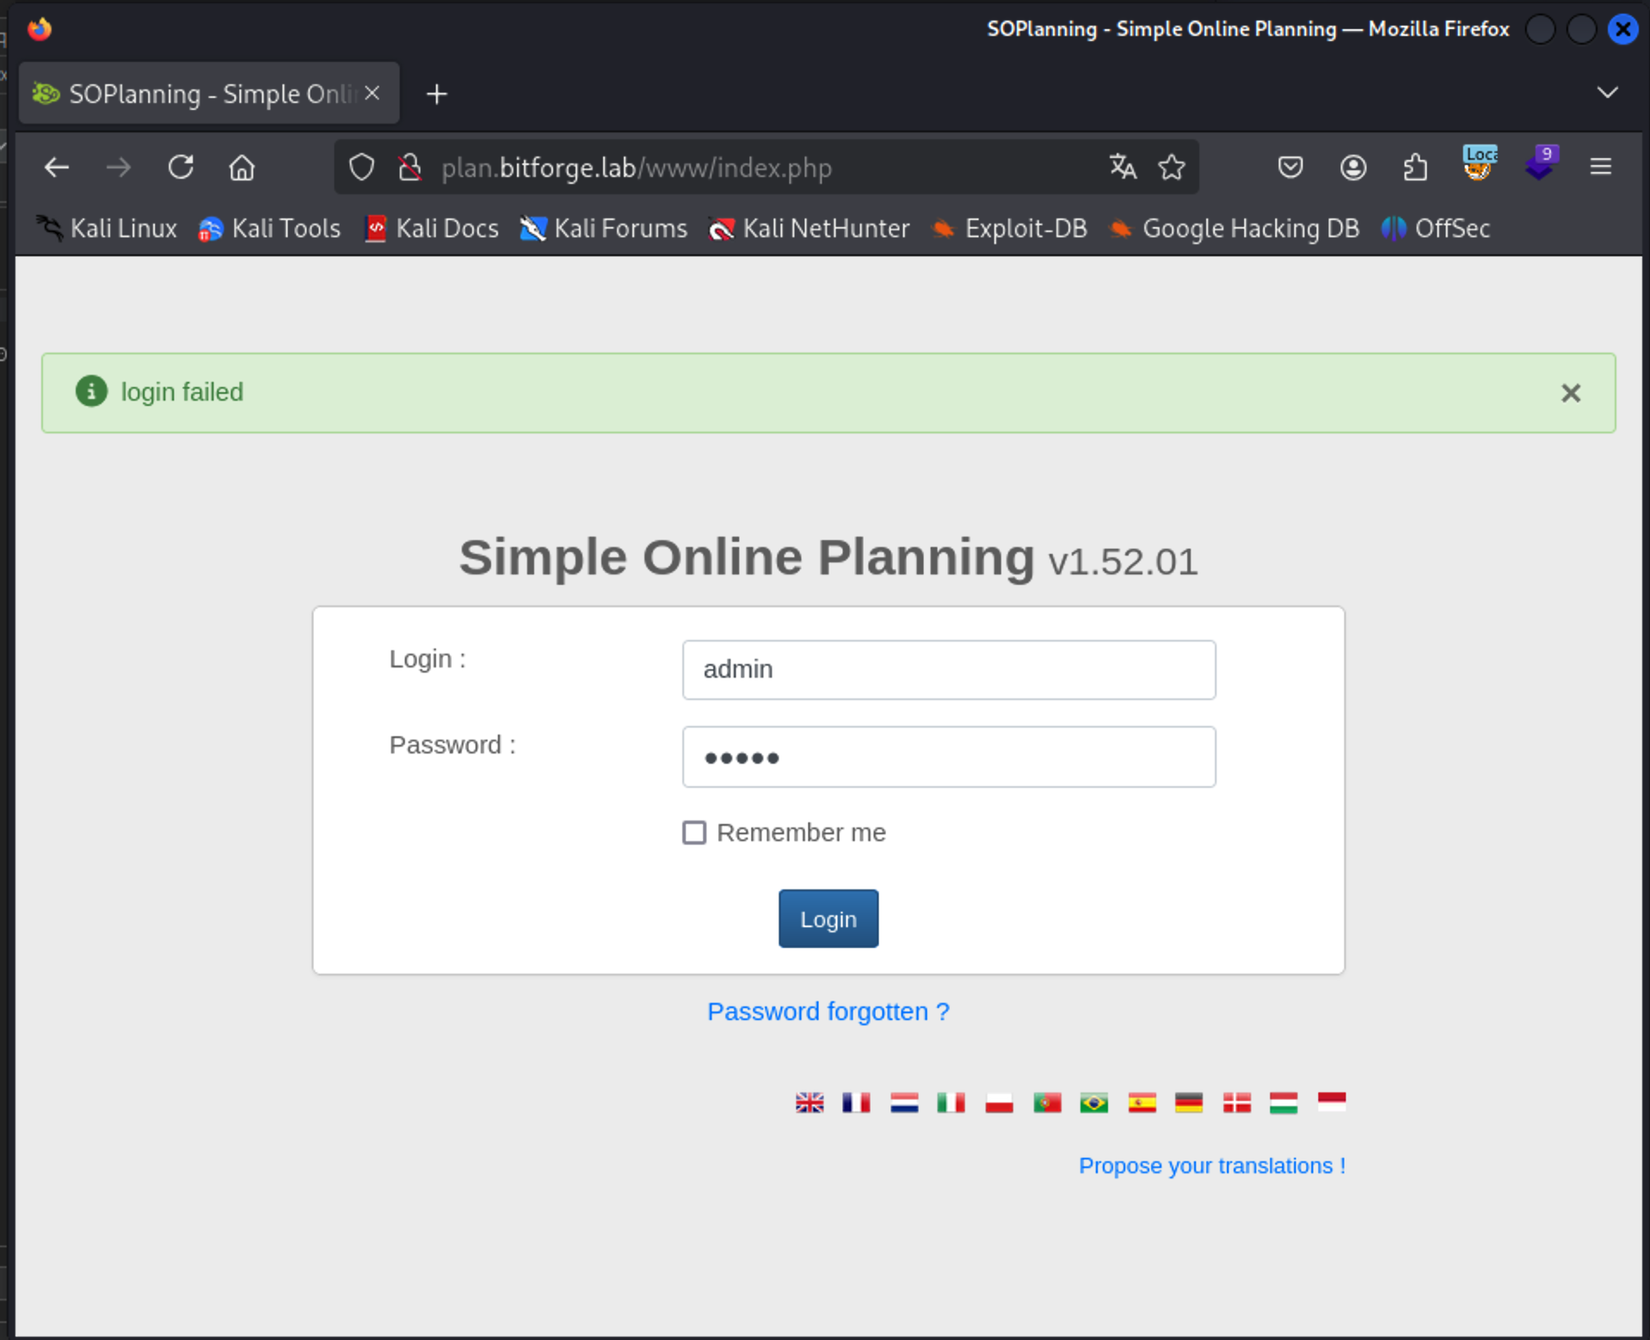The image size is (1650, 1340).
Task: Switch language to Brazilian flag
Action: 1094,1103
